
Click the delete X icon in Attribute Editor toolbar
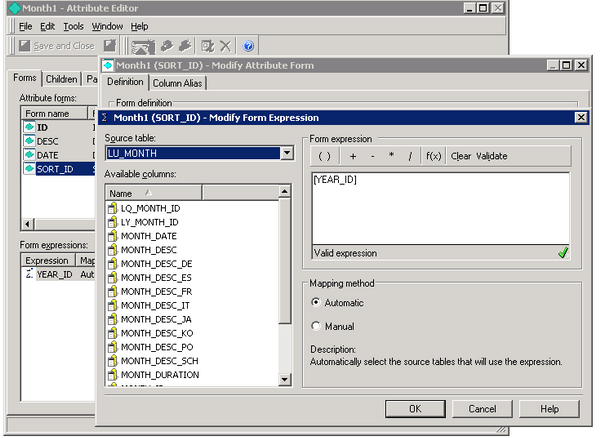[225, 46]
